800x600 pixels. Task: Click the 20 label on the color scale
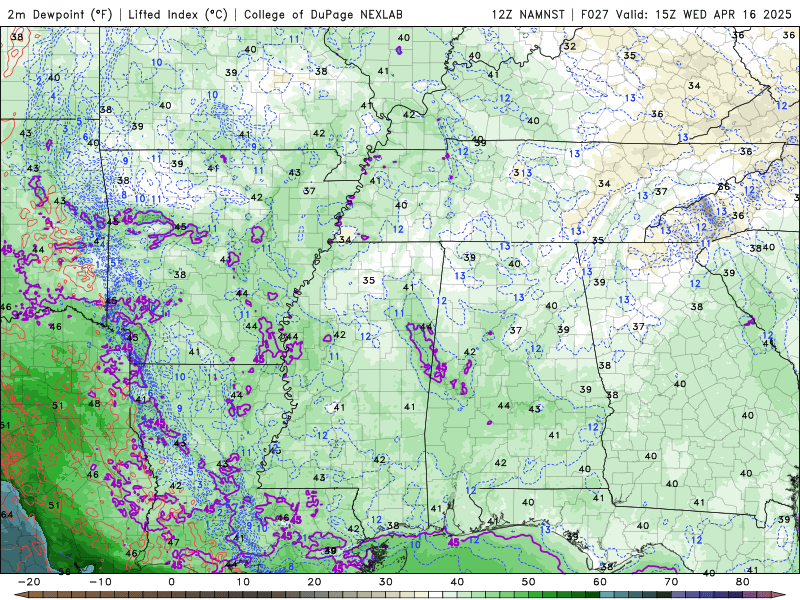314,582
